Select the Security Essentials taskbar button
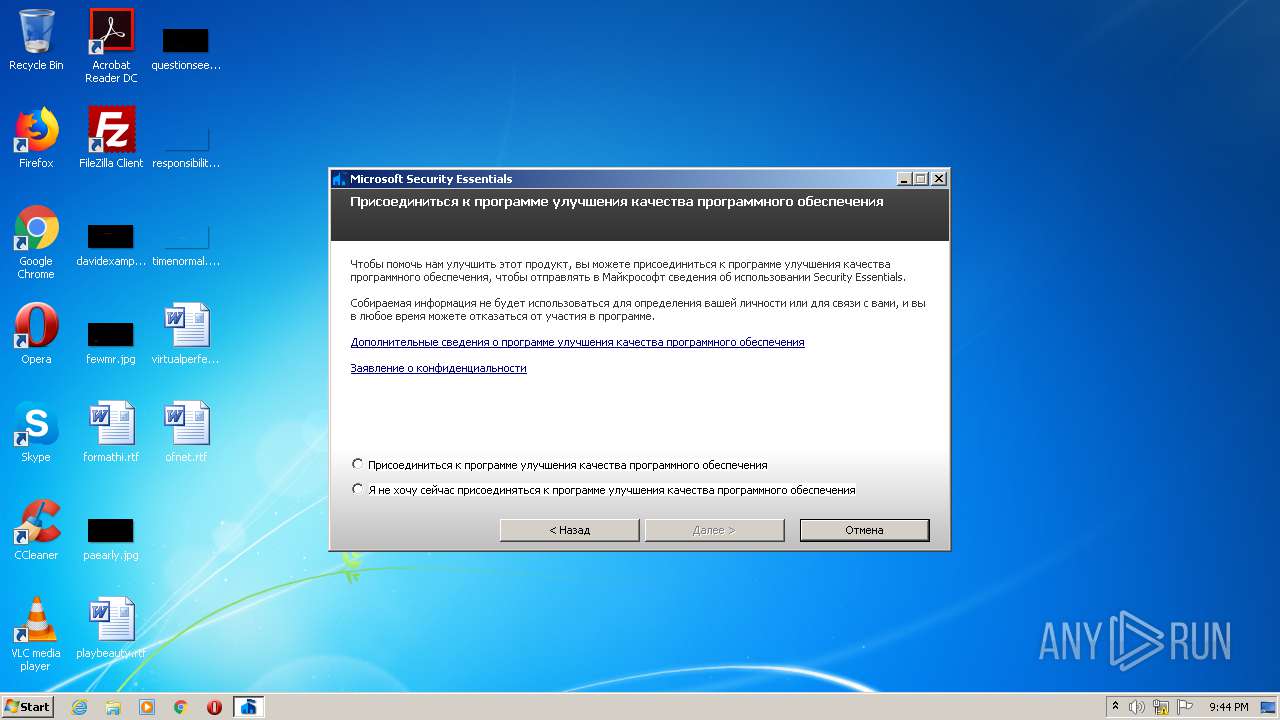This screenshot has height=720, width=1280. pos(249,707)
